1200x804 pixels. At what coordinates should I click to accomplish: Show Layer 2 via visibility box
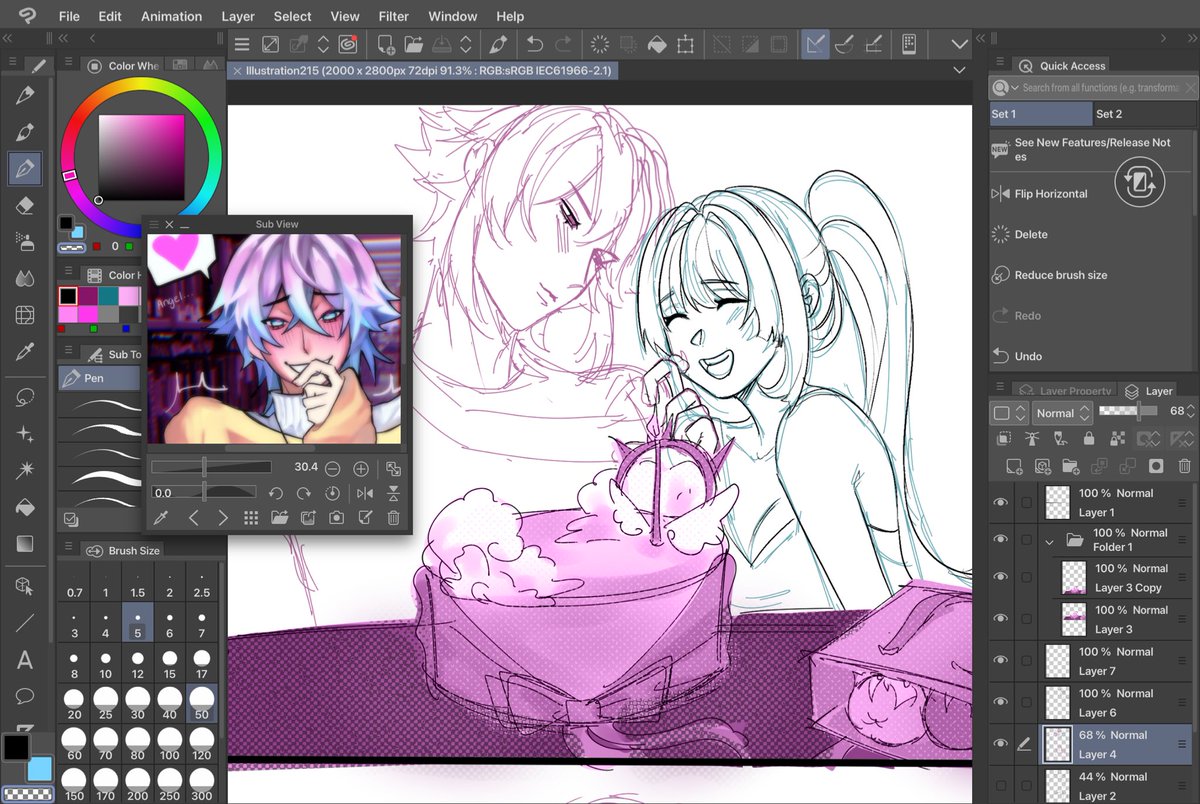(x=1000, y=786)
